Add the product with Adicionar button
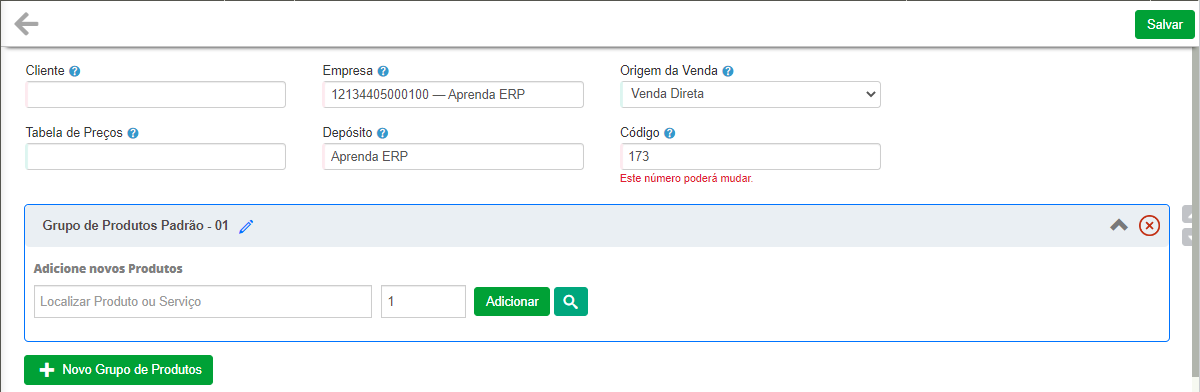This screenshot has width=1200, height=392. [x=512, y=301]
